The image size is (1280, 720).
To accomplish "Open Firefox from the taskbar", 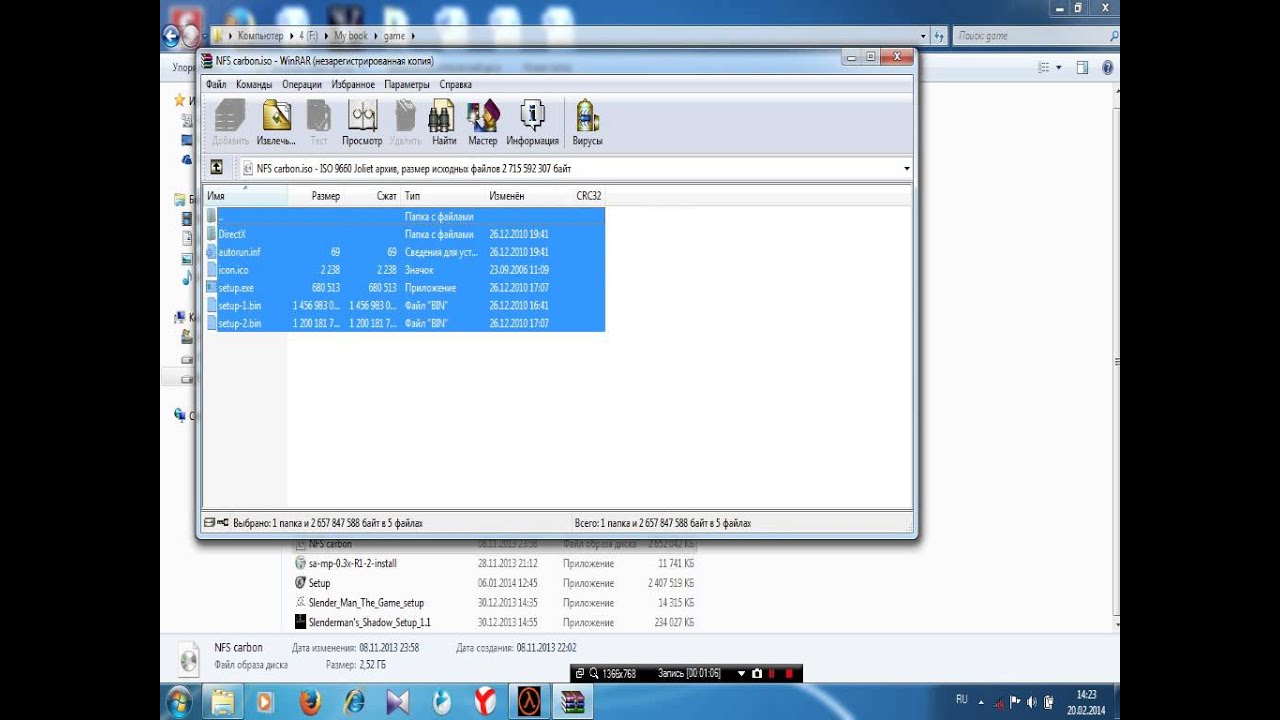I will pyautogui.click(x=309, y=702).
